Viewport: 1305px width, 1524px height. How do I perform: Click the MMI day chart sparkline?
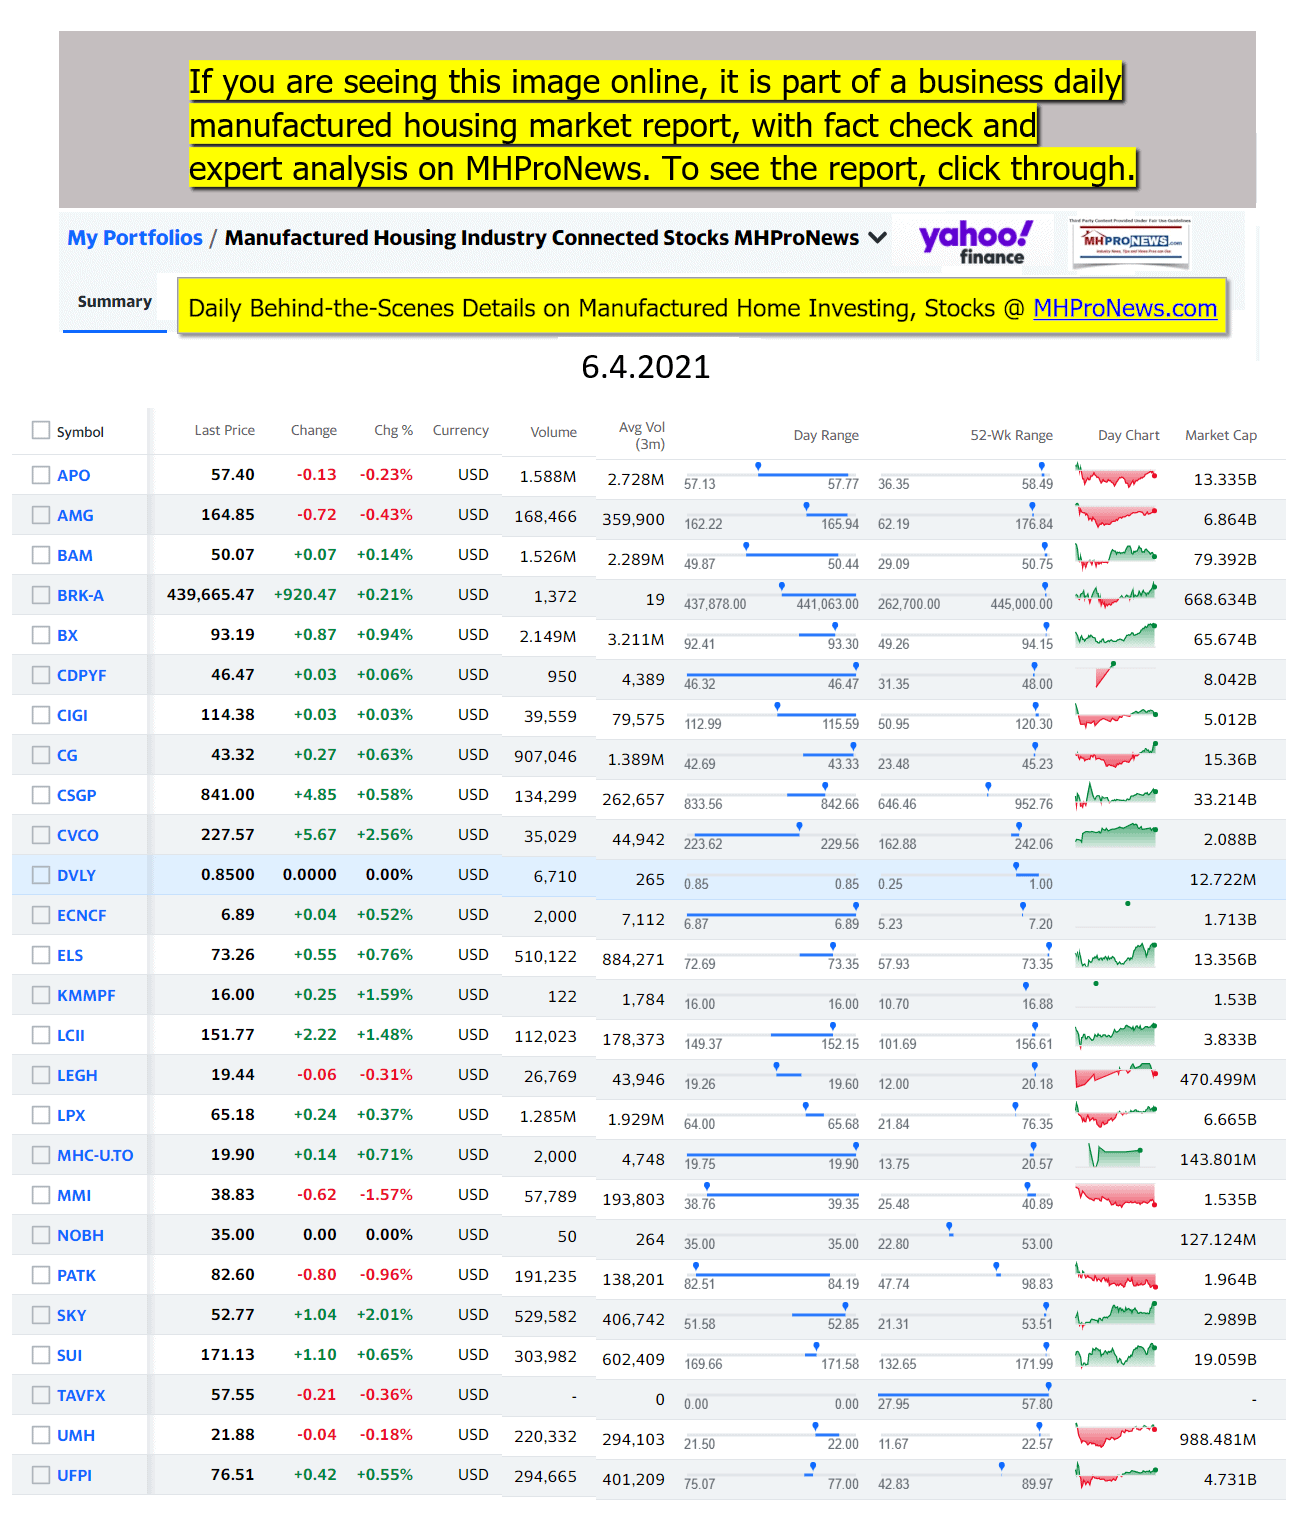[1116, 1195]
